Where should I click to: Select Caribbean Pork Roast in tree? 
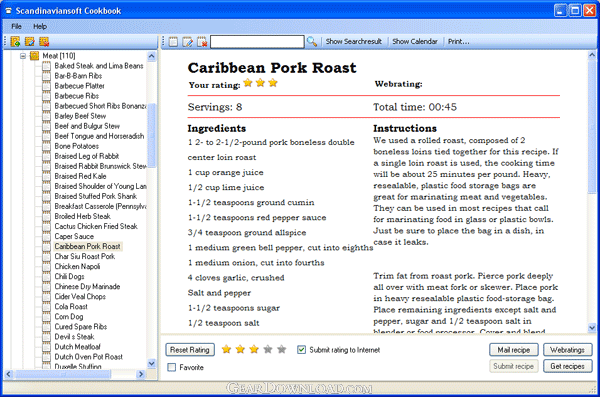(x=88, y=246)
